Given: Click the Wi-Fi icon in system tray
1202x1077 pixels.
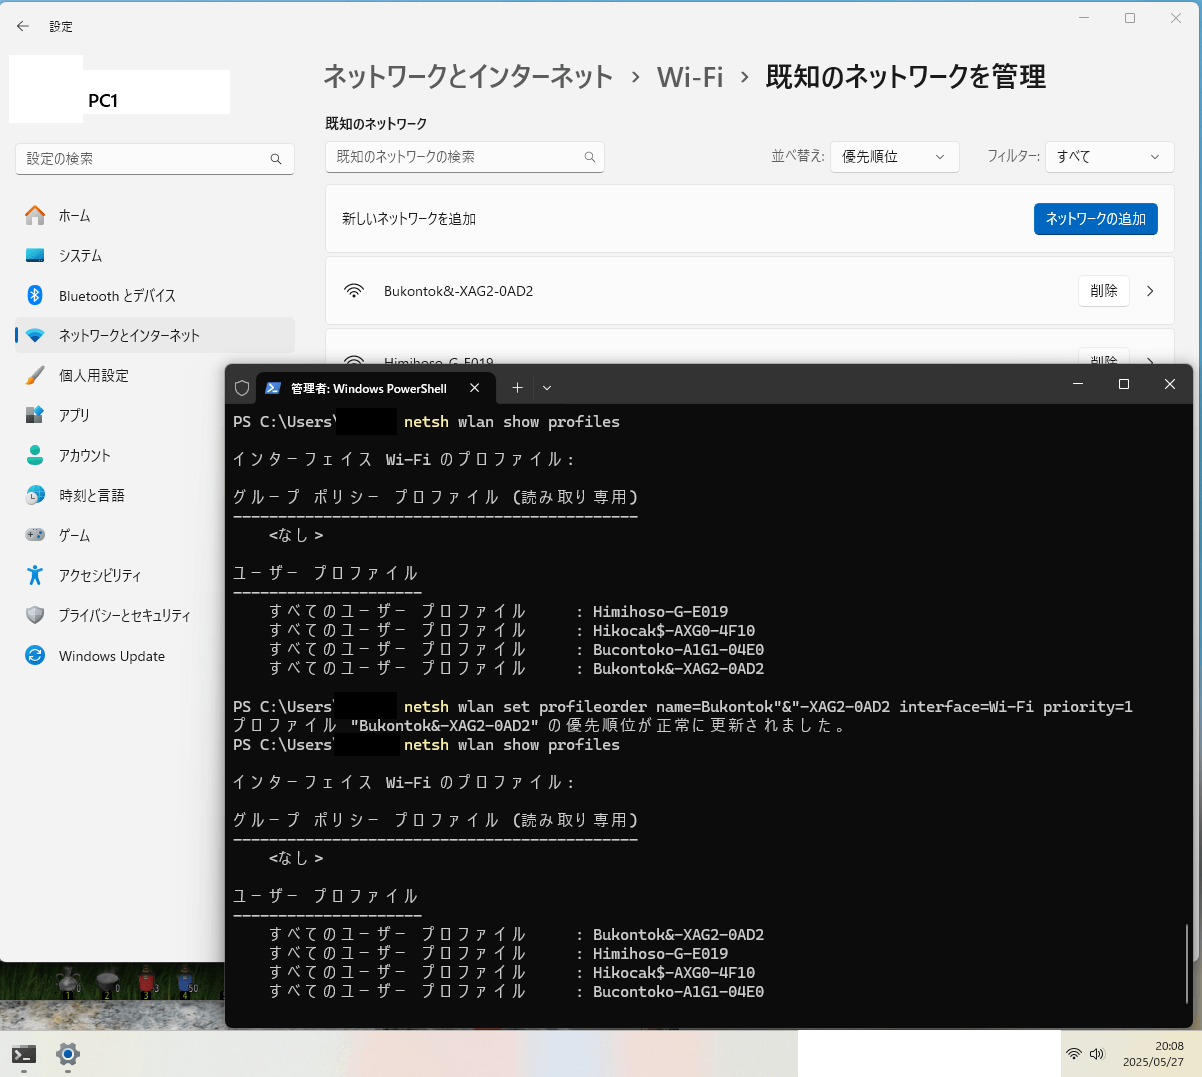Looking at the screenshot, I should (1074, 1054).
